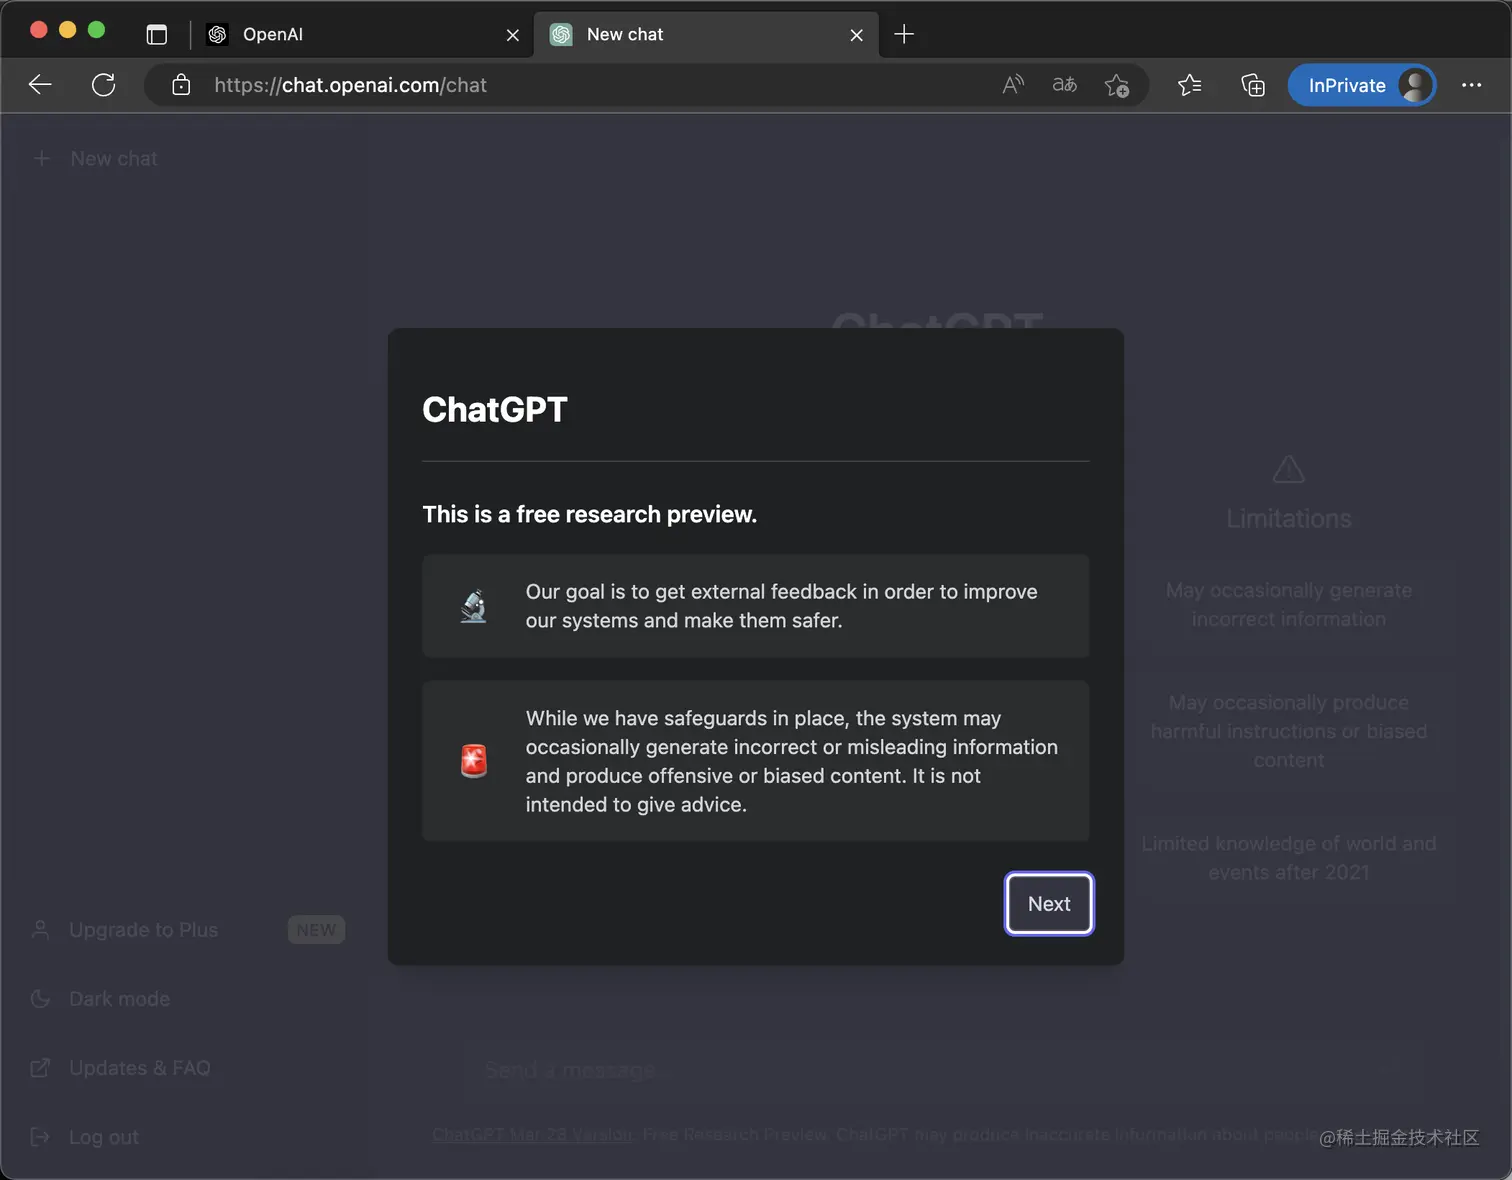Open the Favorites list icon
The width and height of the screenshot is (1512, 1180).
click(1190, 85)
